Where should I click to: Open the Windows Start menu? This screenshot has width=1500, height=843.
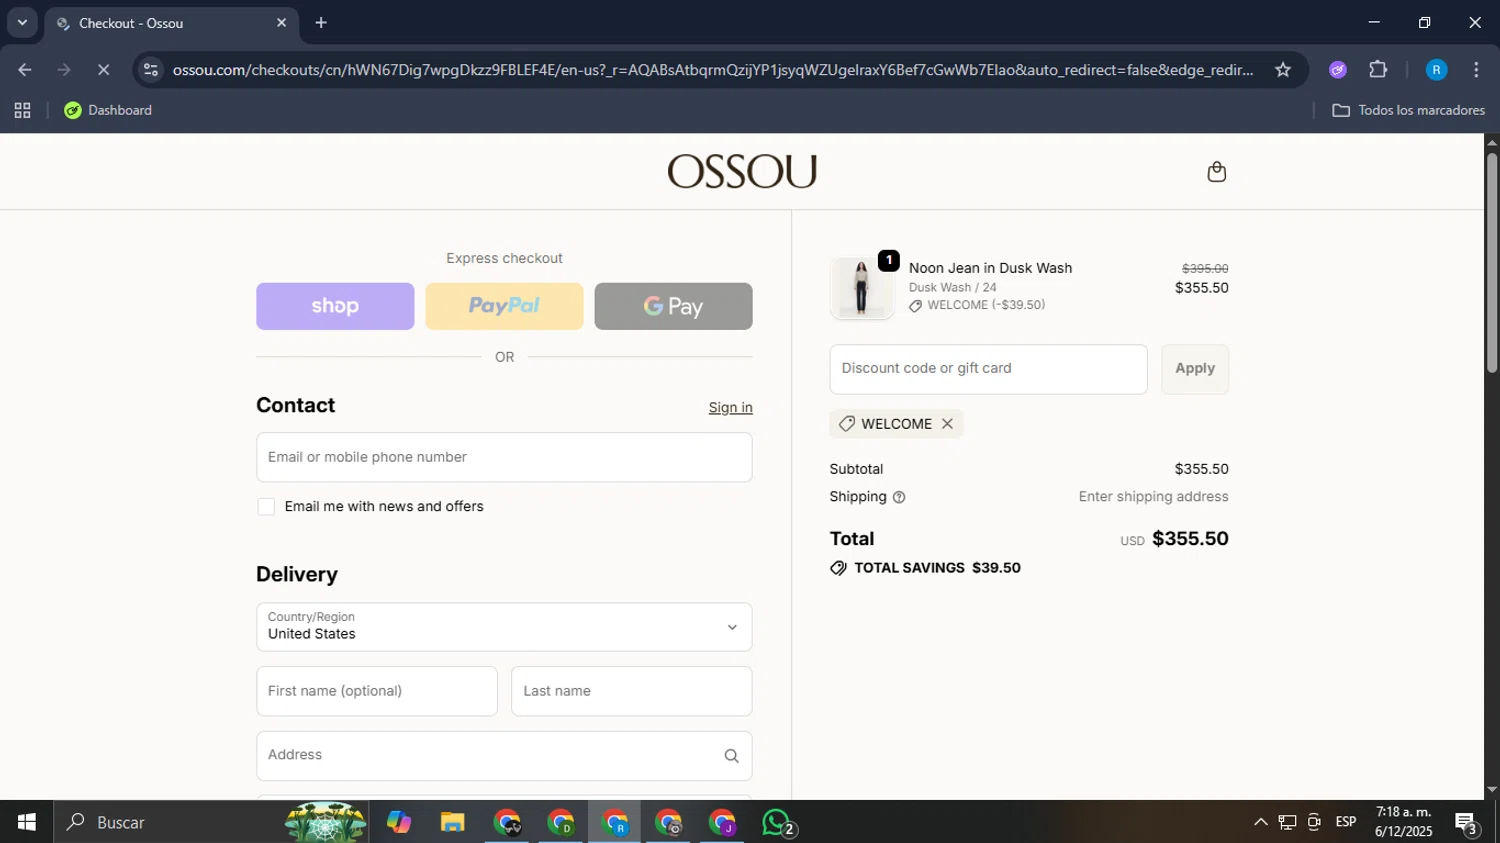tap(26, 822)
